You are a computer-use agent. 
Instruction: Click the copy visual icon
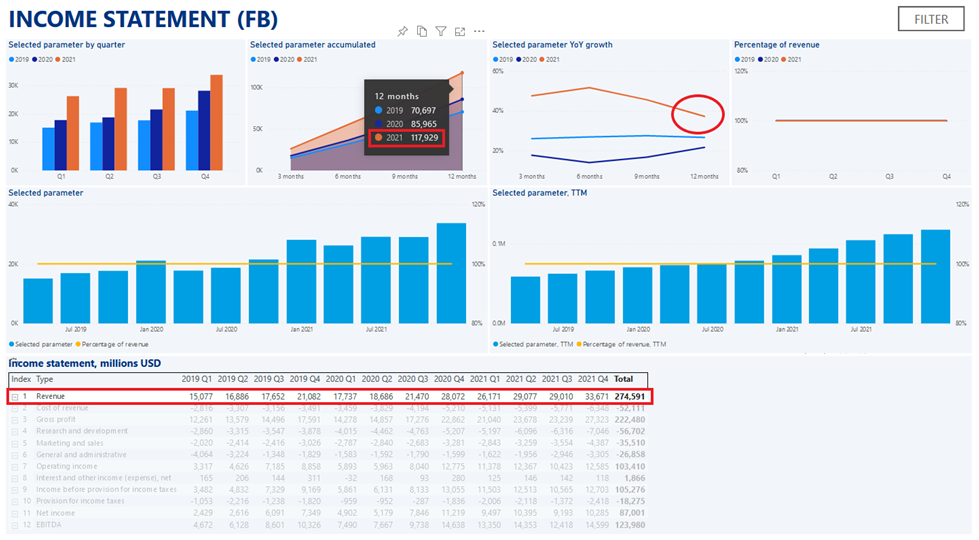(422, 32)
